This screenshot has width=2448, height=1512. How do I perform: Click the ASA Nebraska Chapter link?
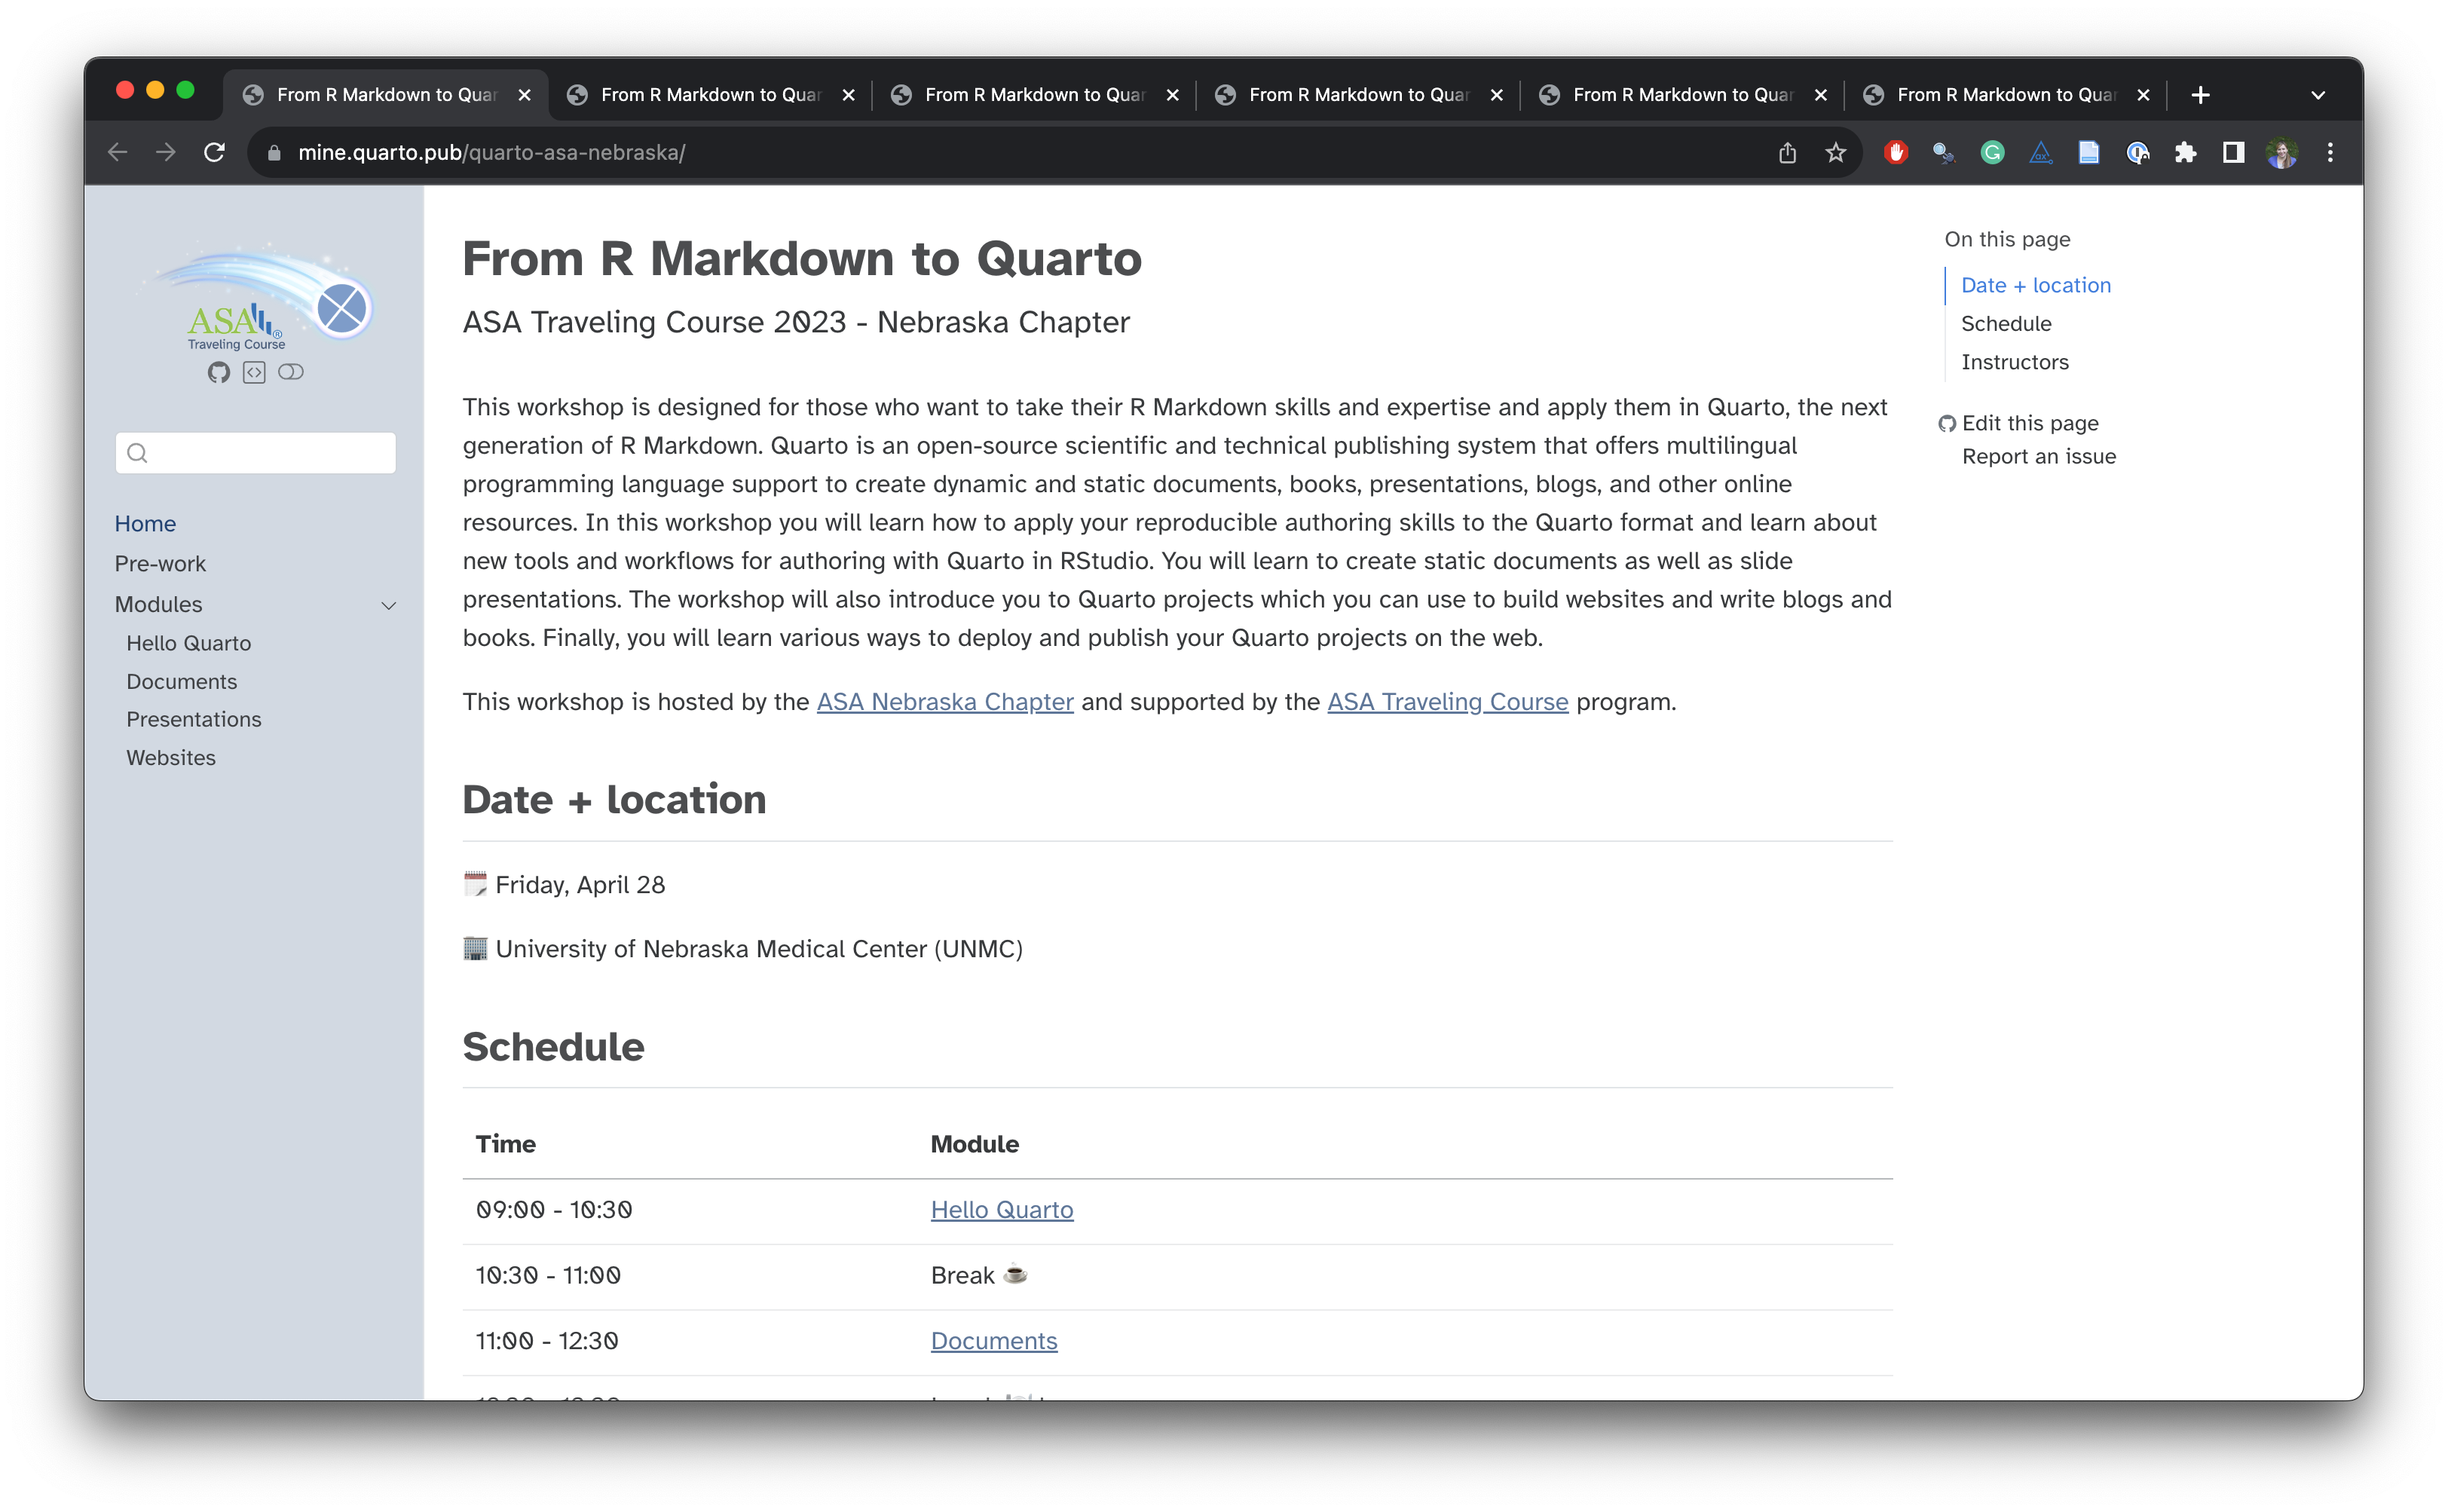(x=944, y=701)
